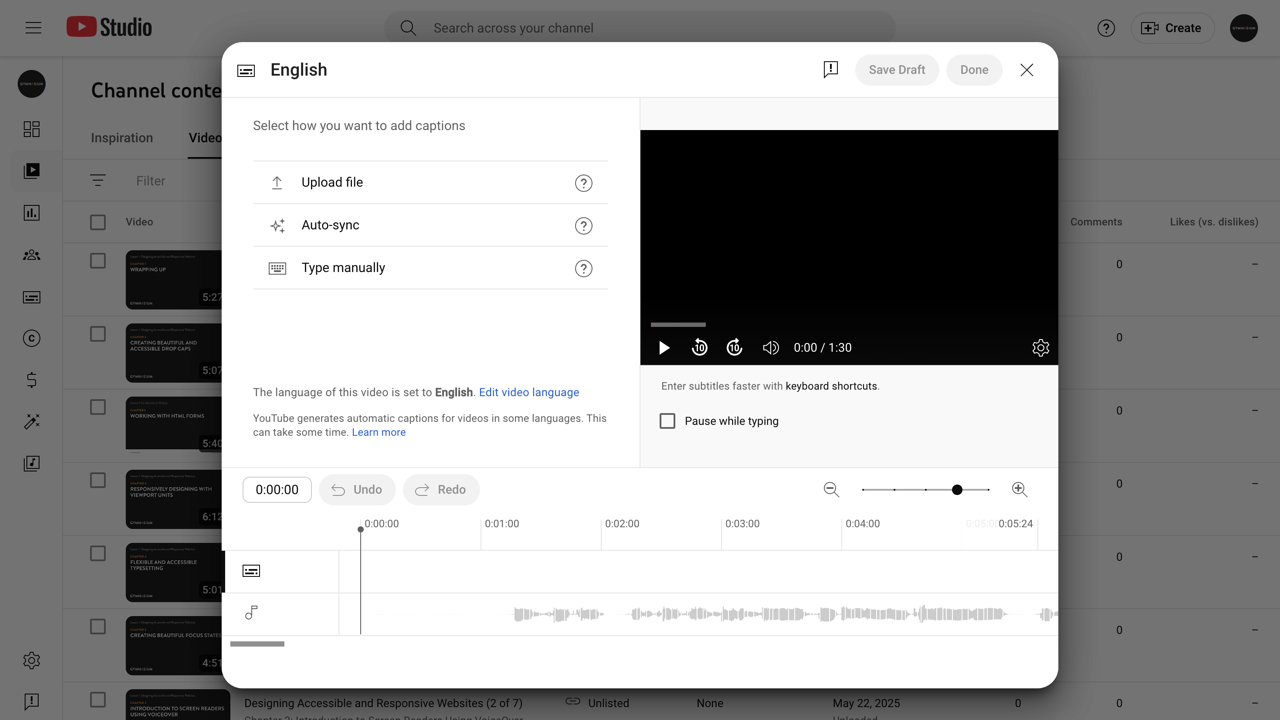Click the Create button
The height and width of the screenshot is (720, 1280).
tap(1172, 28)
